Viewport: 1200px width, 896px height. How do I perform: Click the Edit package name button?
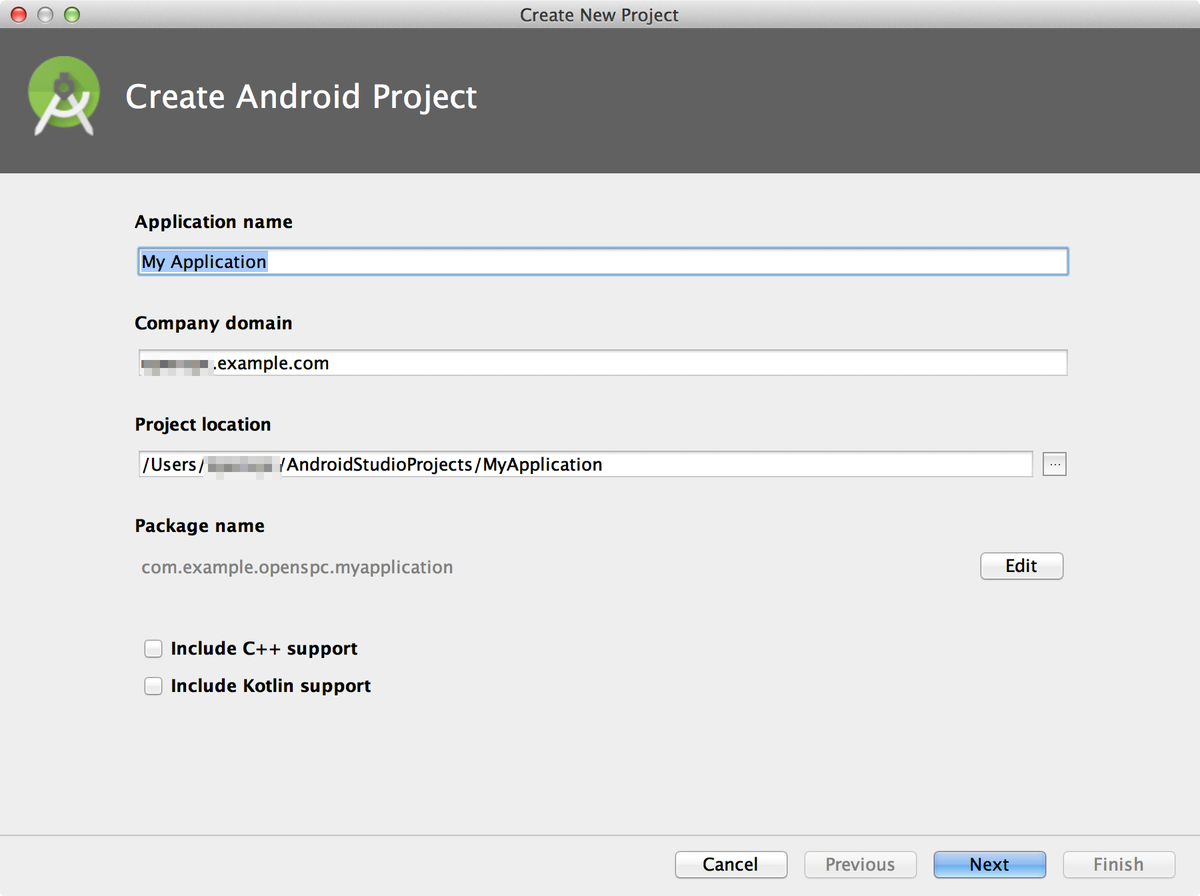click(1021, 566)
